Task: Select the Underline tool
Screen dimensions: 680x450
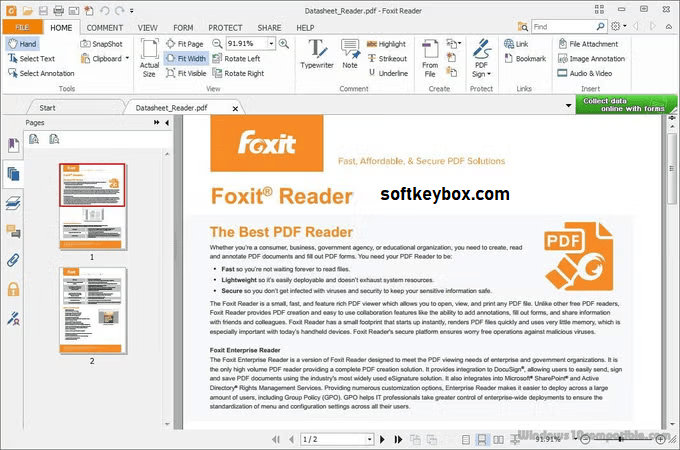Action: point(388,73)
